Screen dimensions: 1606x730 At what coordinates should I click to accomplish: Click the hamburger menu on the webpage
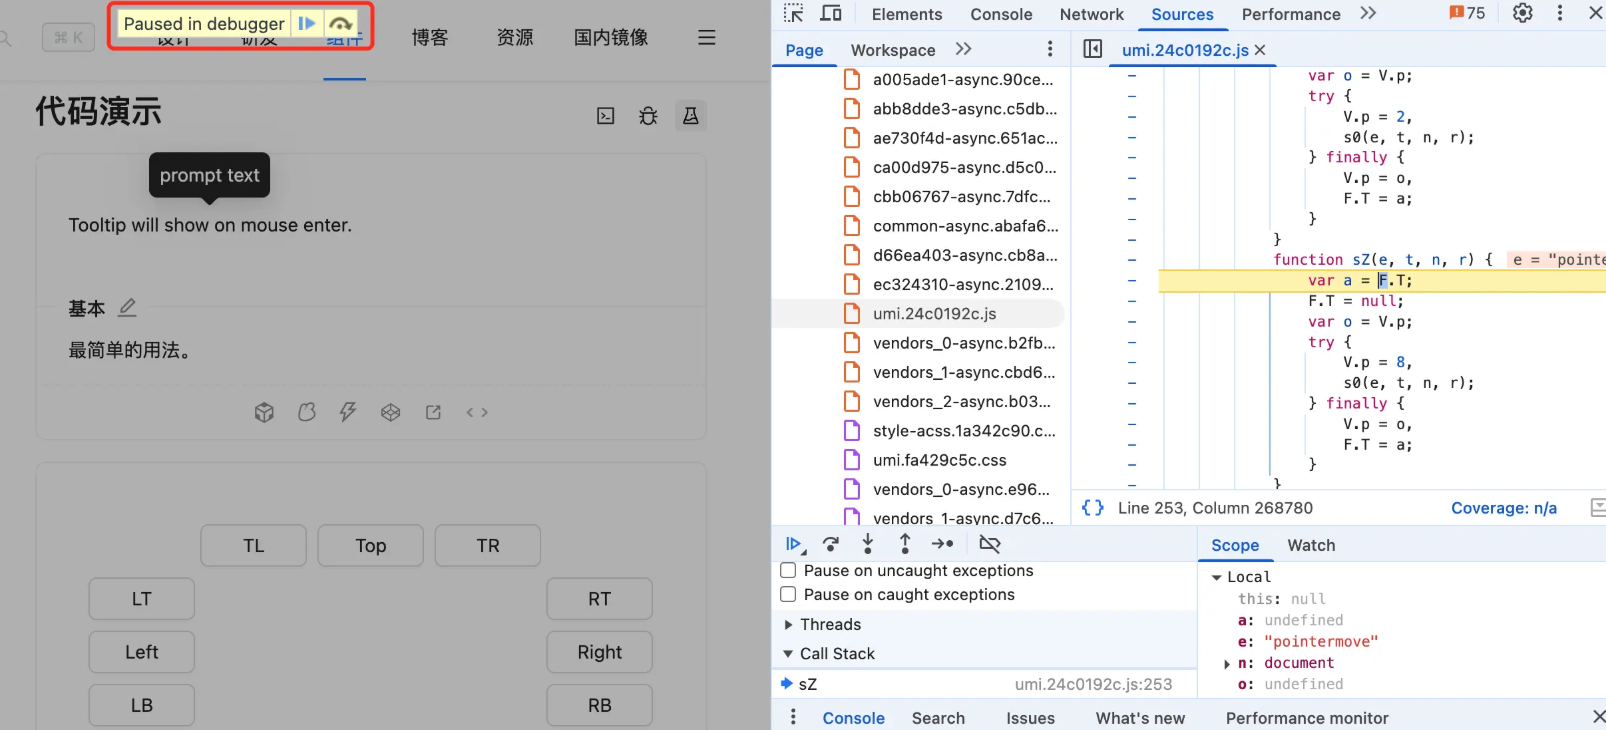coord(706,37)
